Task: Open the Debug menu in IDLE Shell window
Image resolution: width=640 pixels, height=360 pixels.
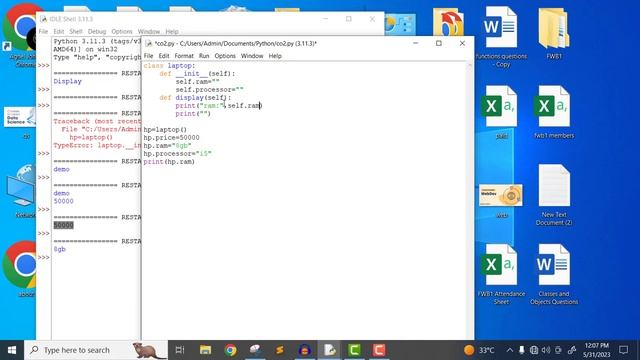Action: click(x=97, y=31)
